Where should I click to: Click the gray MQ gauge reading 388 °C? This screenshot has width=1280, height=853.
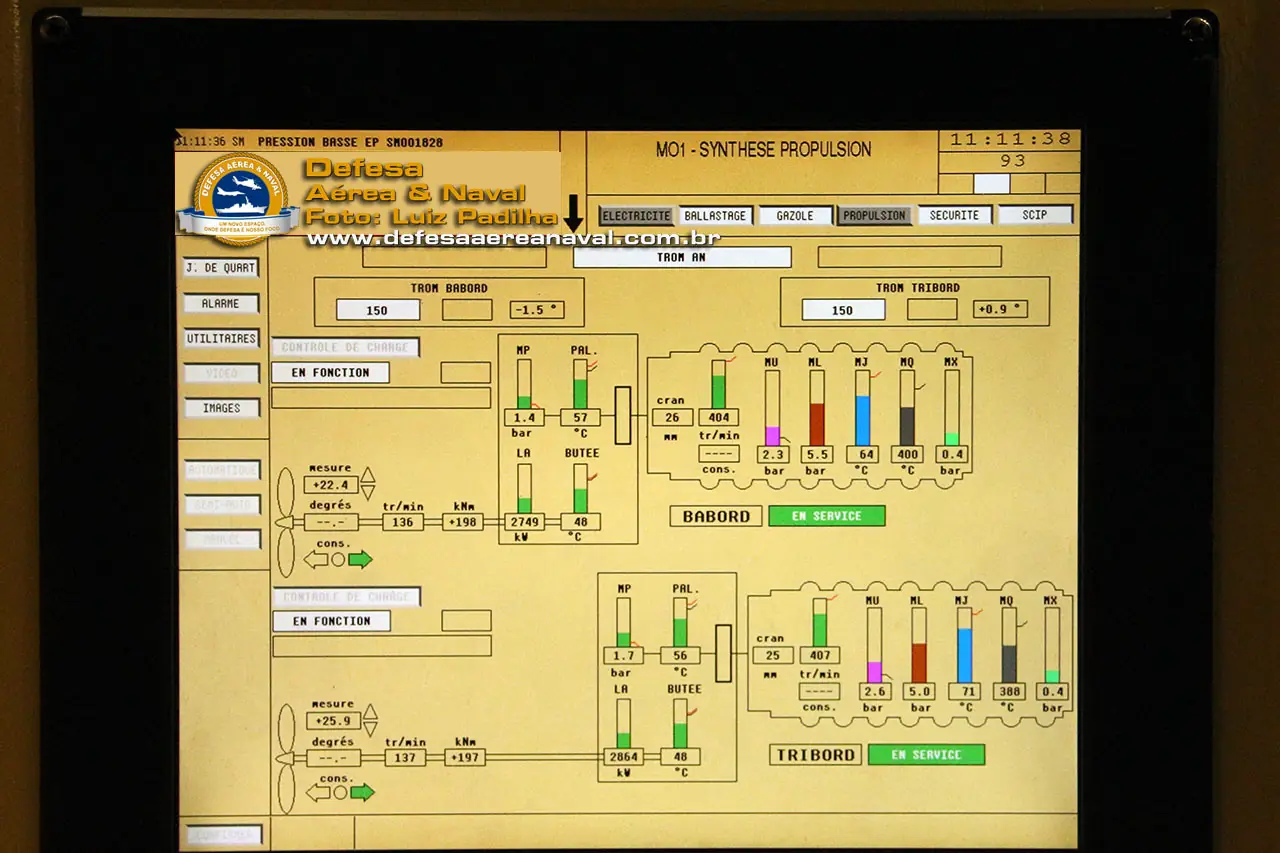pos(1009,645)
